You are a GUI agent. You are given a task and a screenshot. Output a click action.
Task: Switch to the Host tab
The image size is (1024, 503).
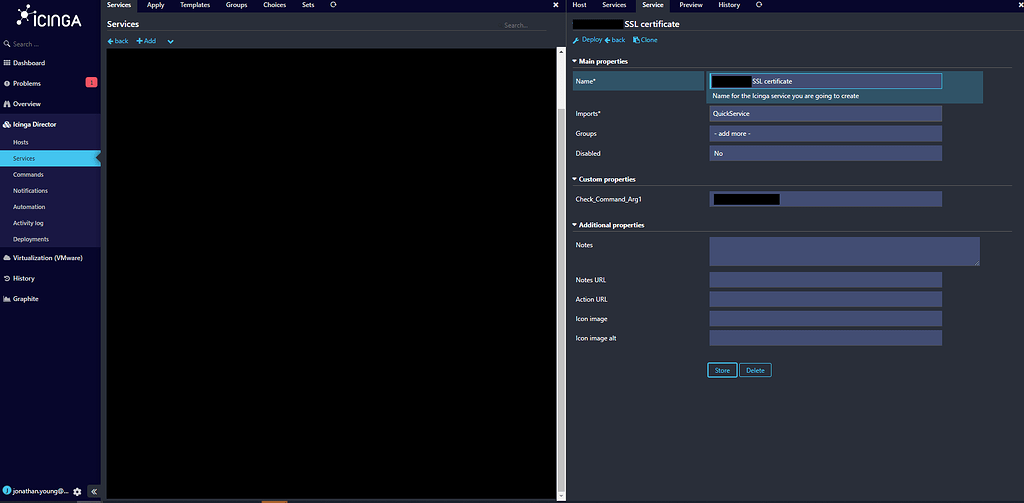579,5
